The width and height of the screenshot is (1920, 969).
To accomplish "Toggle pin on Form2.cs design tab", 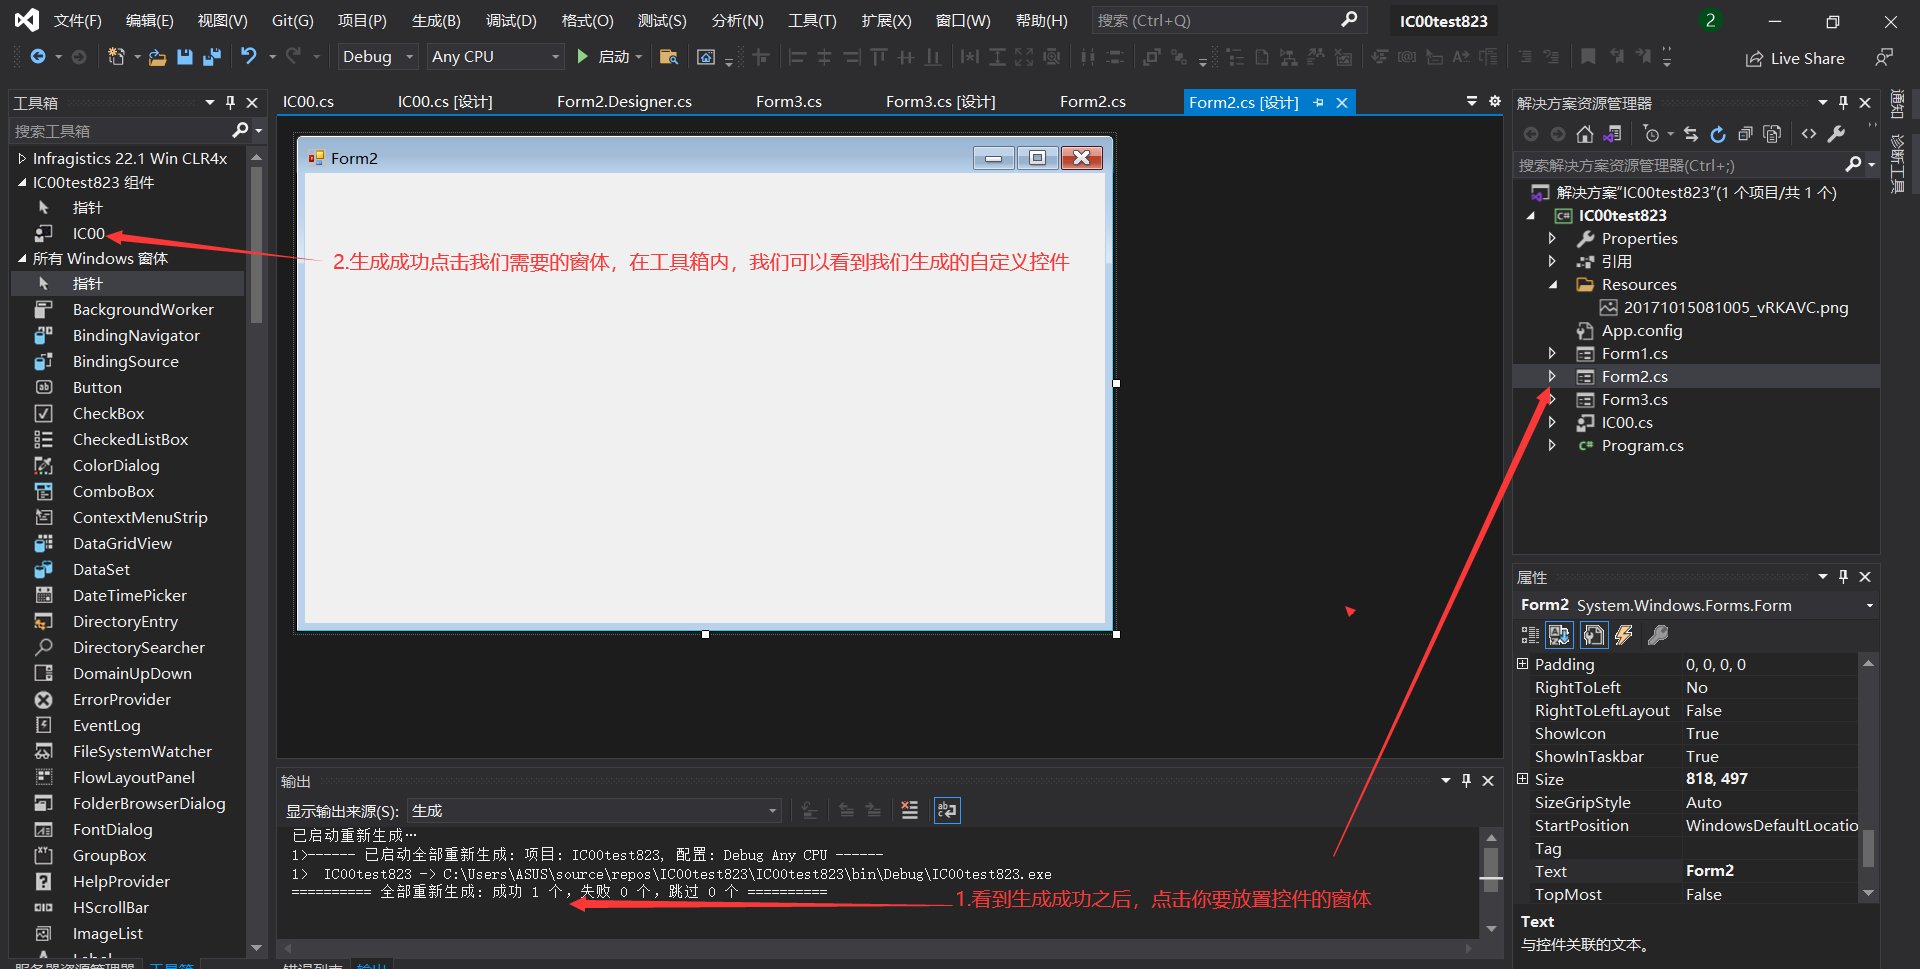I will point(1319,103).
